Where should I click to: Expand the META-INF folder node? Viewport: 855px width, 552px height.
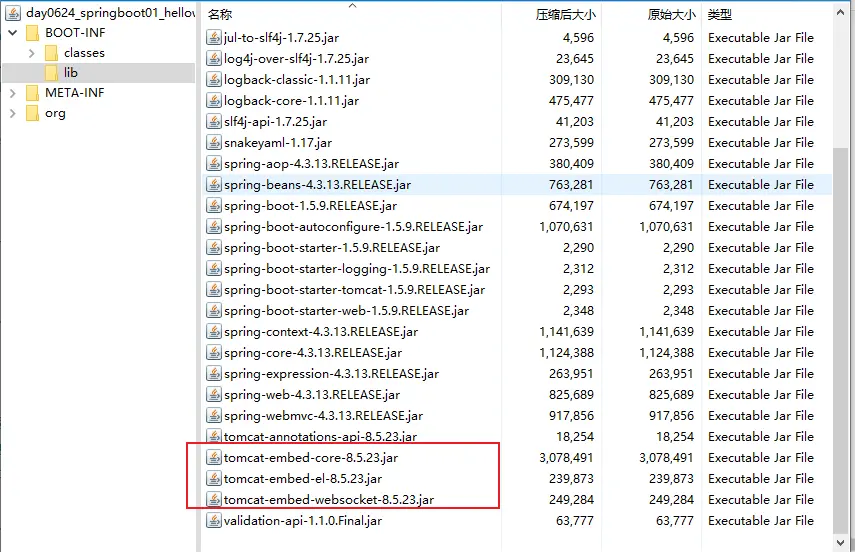coord(13,93)
